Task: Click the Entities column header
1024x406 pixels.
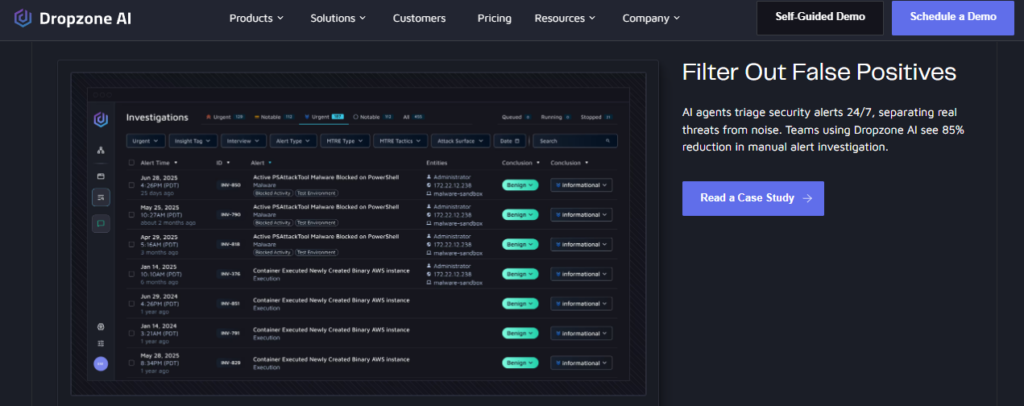Action: coord(437,163)
